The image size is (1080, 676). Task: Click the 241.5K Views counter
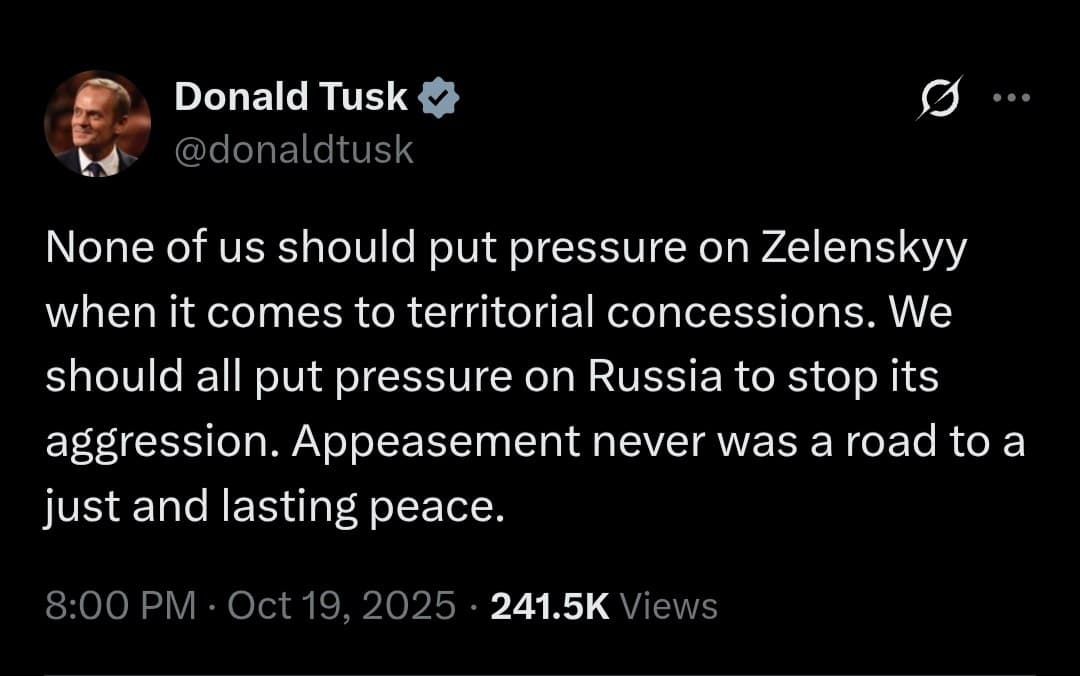click(548, 604)
